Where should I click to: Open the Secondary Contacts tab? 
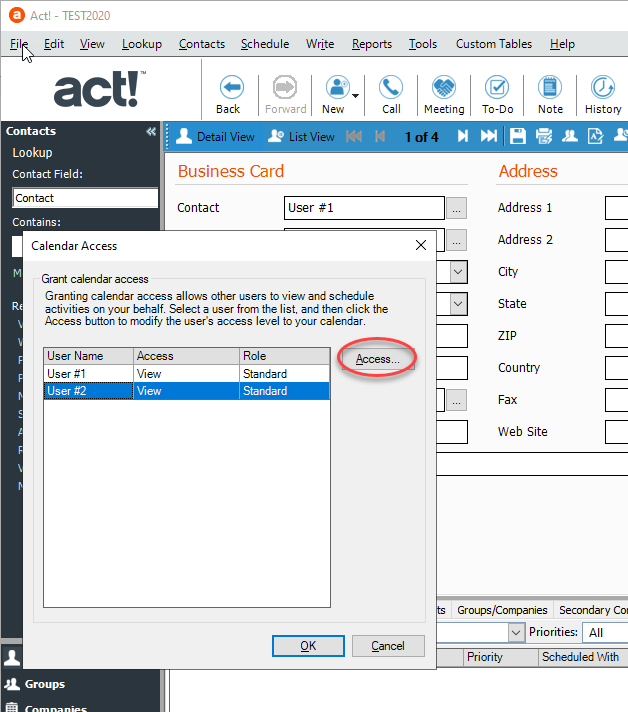591,610
